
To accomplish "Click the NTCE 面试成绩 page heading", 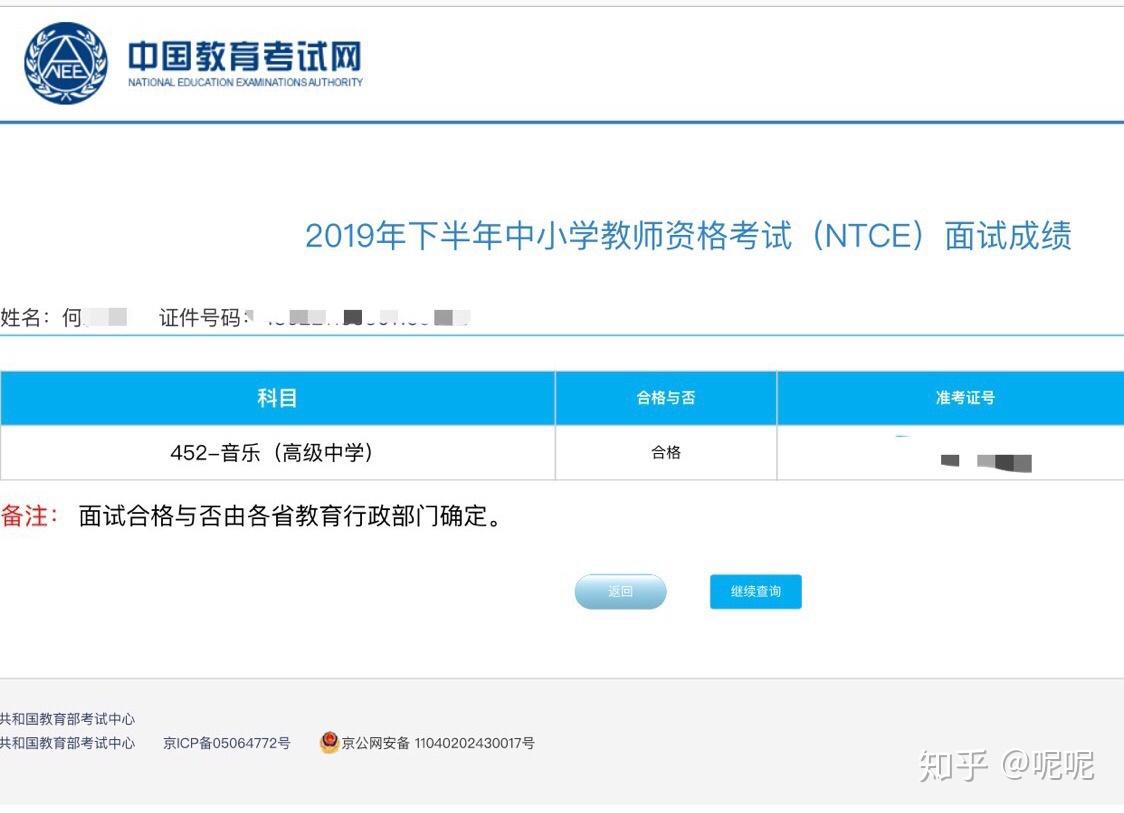I will (x=688, y=236).
